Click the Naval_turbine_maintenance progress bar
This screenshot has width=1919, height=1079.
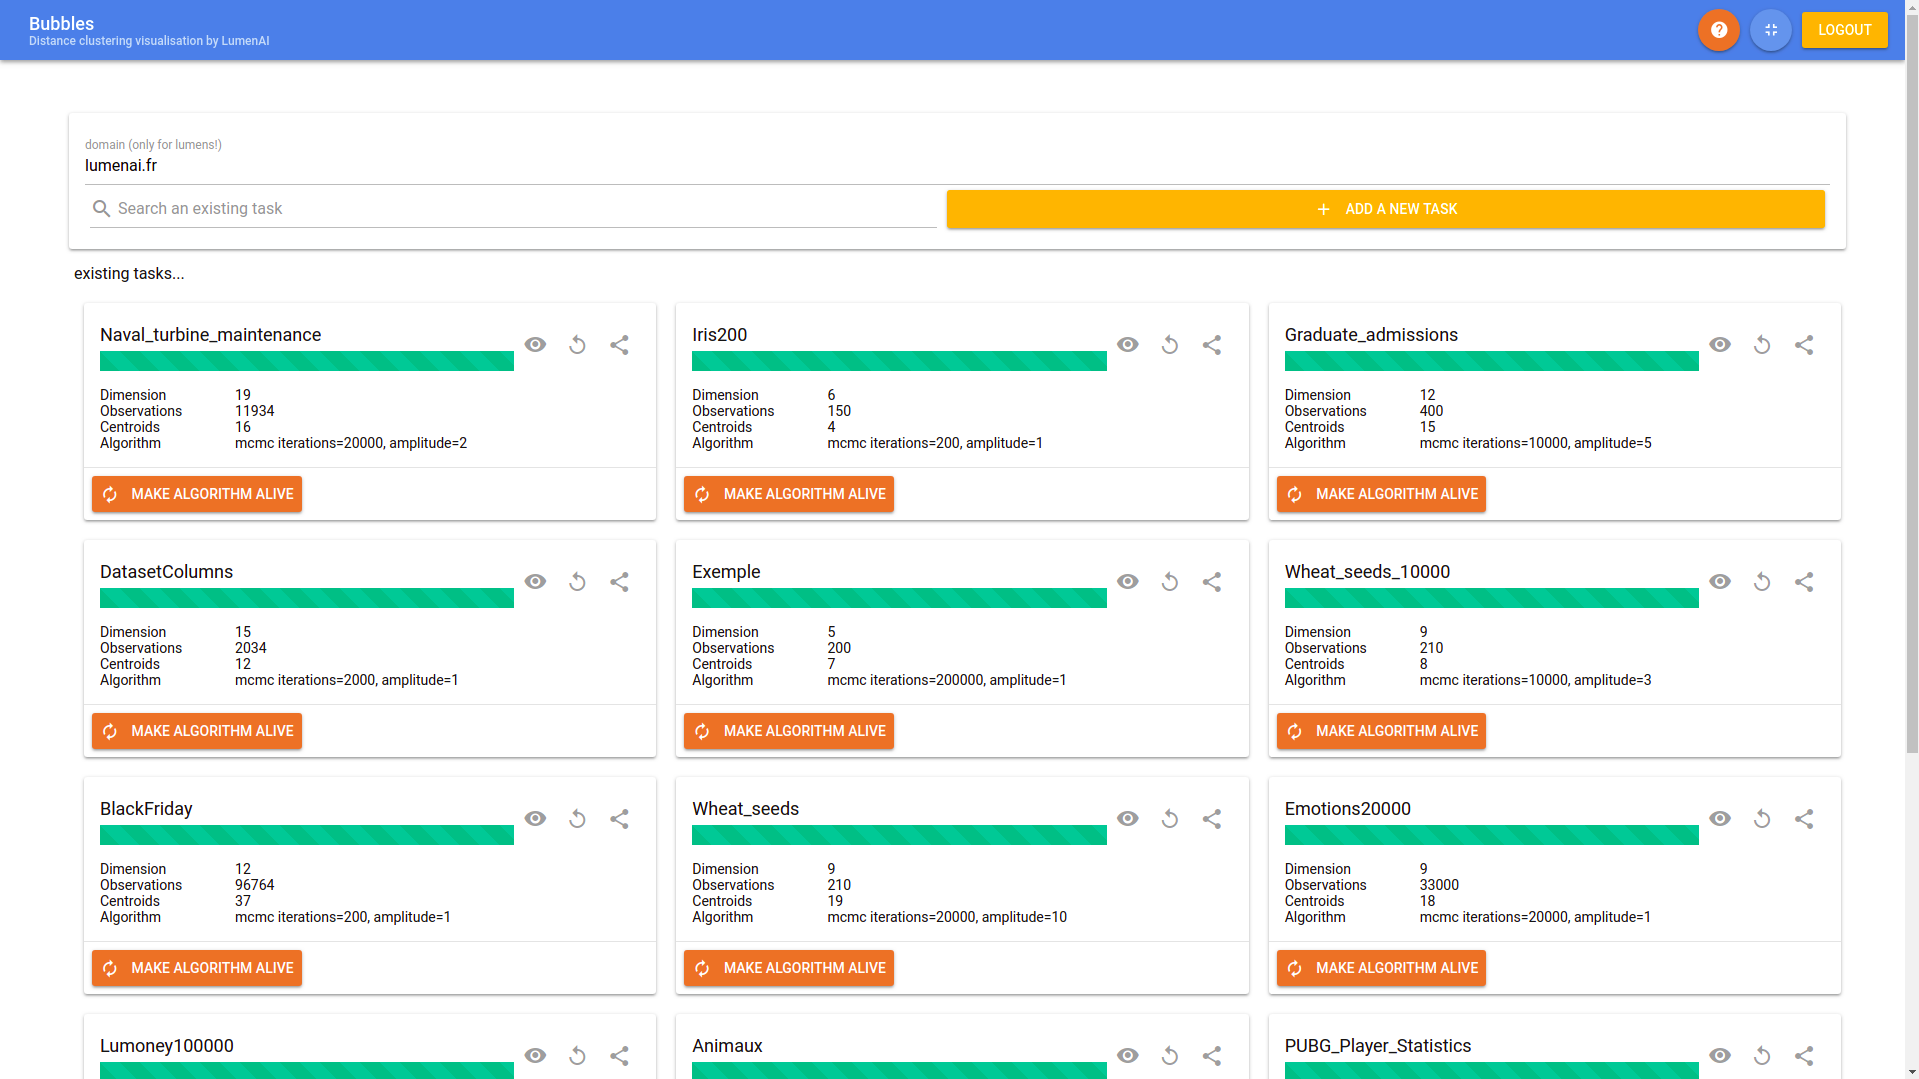coord(307,361)
